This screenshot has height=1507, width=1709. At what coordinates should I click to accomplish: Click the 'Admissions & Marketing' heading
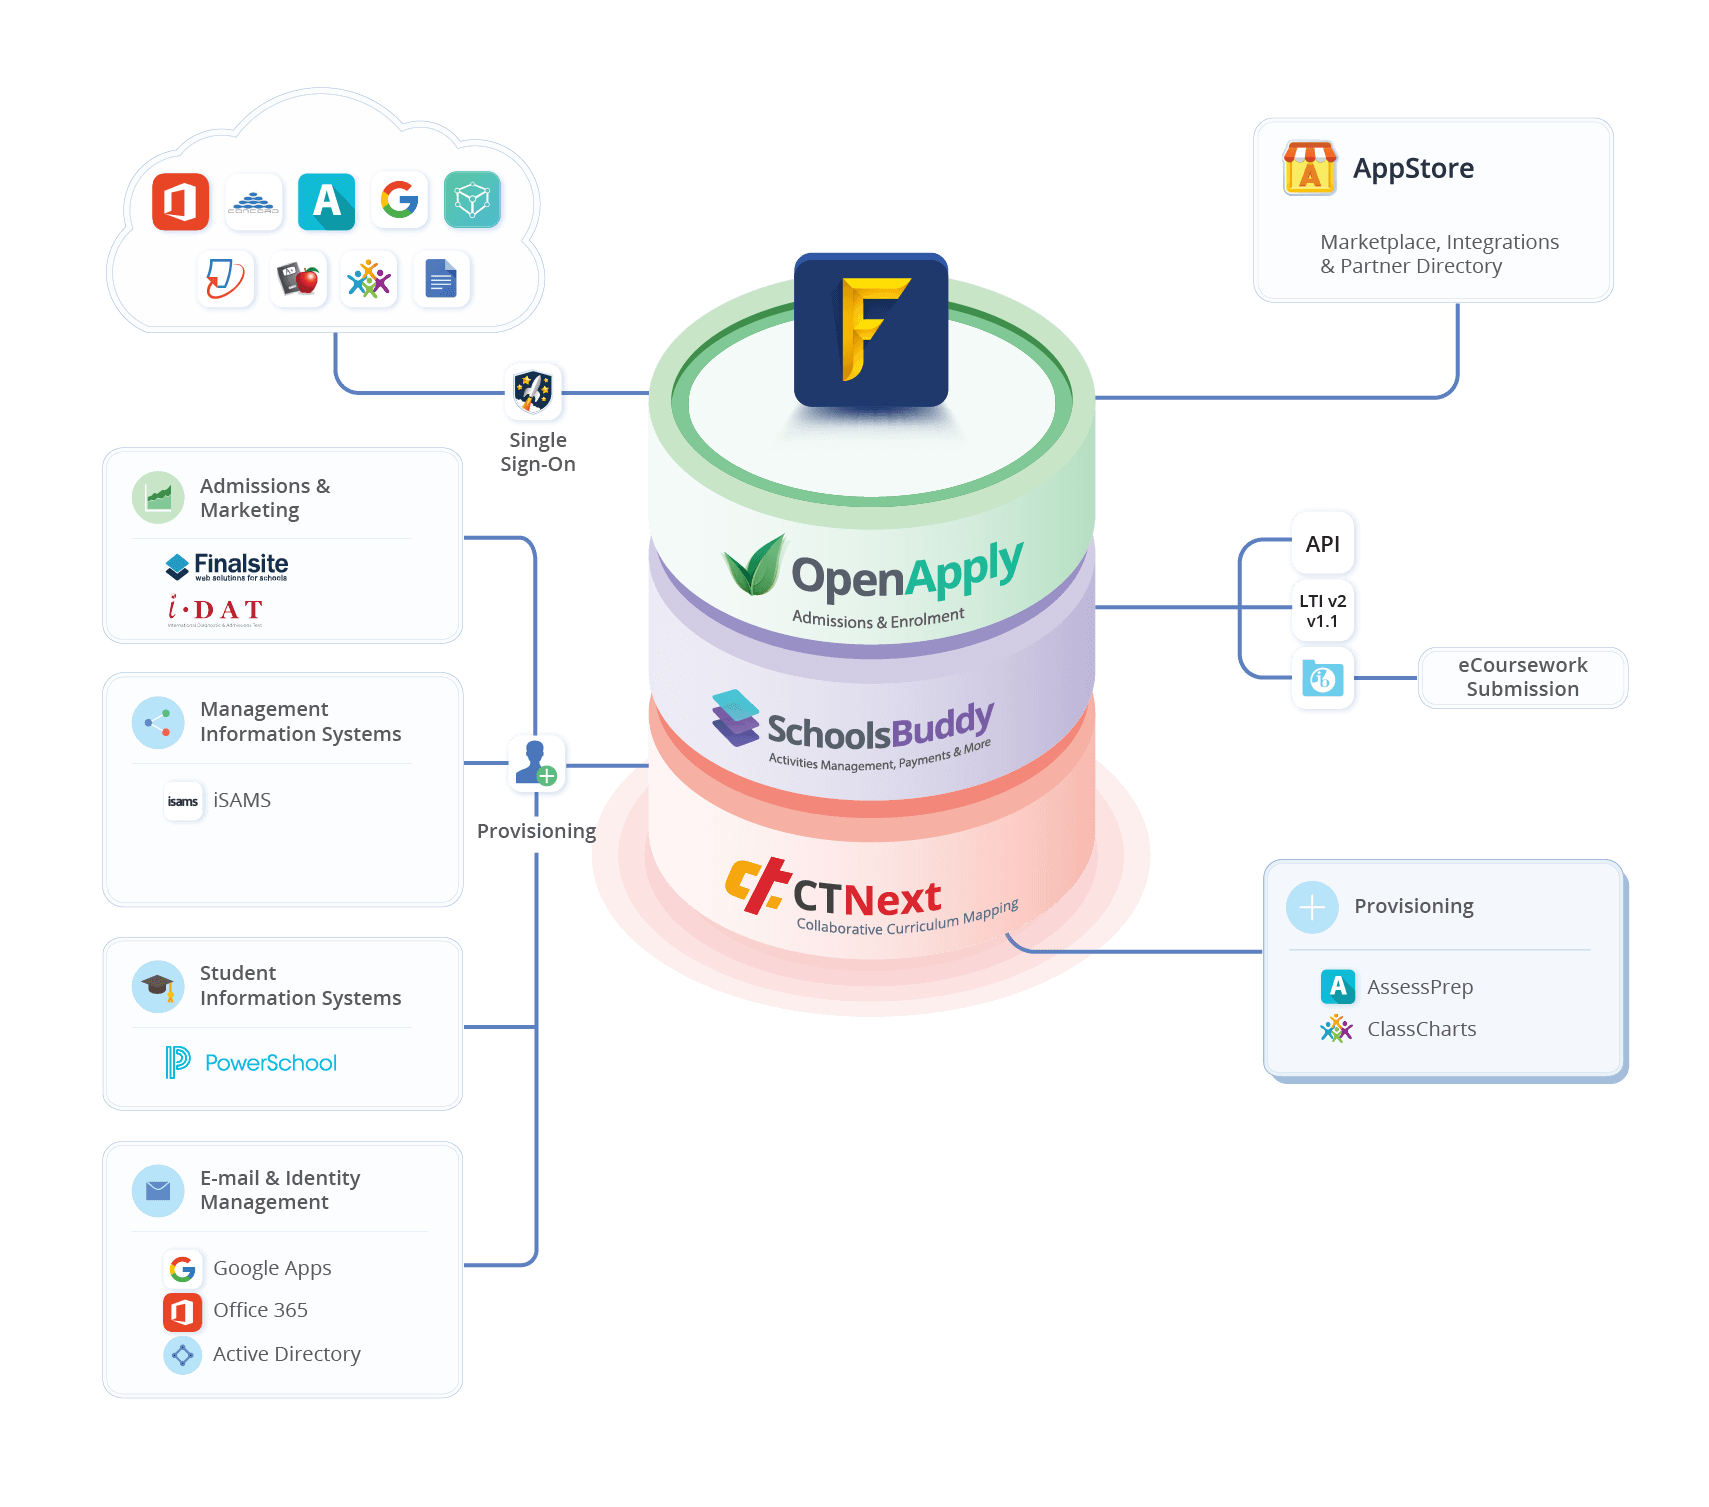265,498
